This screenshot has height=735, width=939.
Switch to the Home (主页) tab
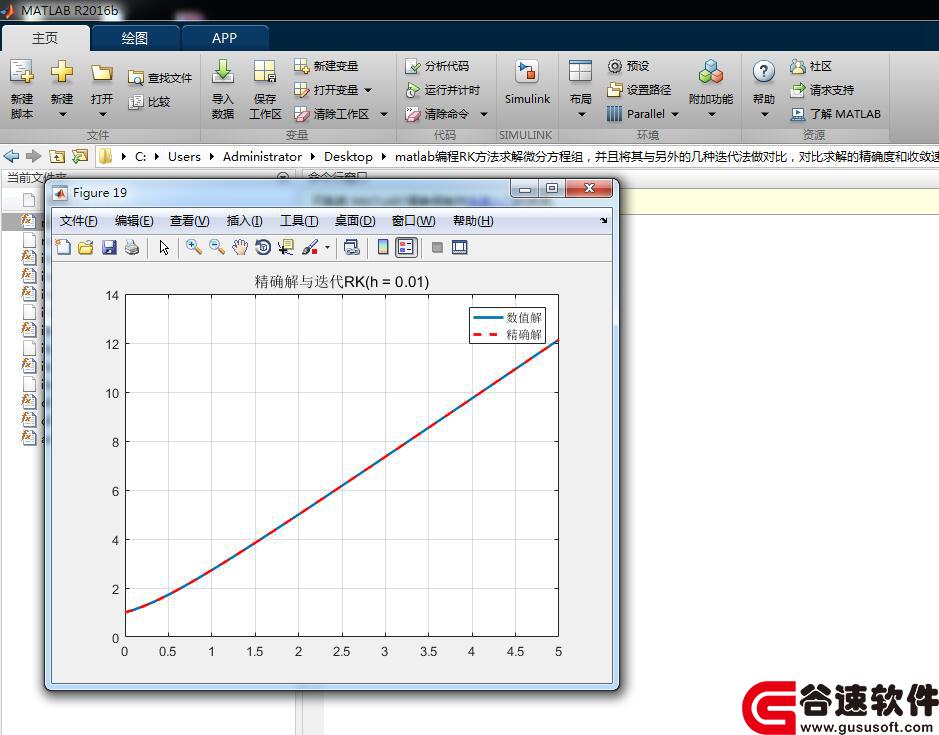click(45, 38)
